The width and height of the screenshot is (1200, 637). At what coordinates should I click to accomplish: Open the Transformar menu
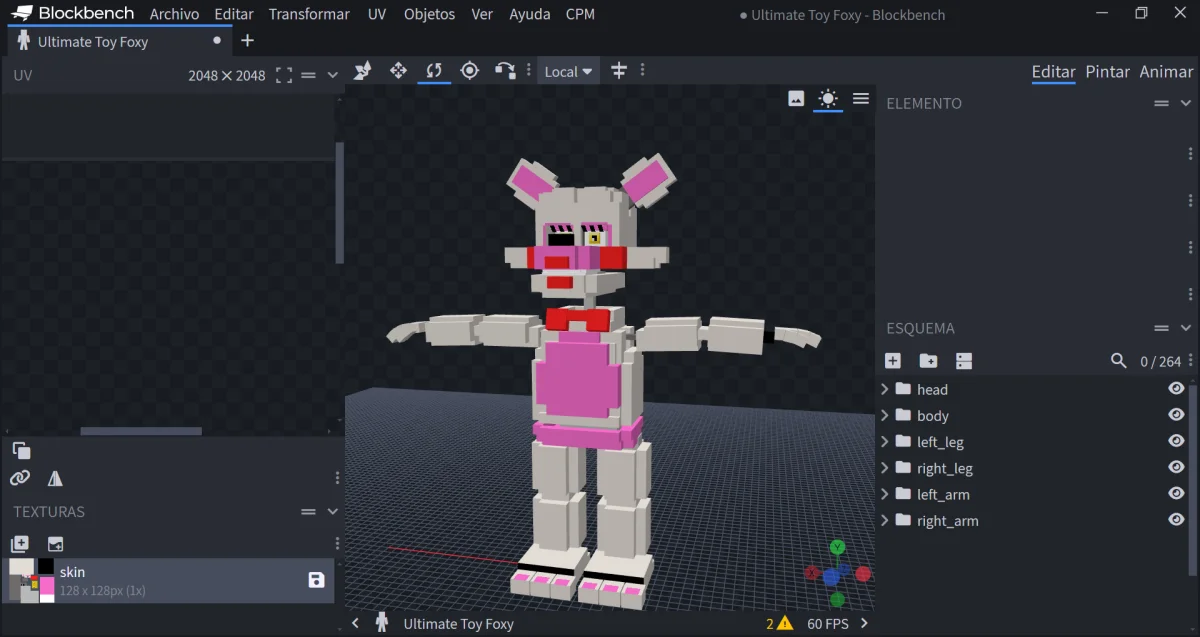tap(309, 14)
